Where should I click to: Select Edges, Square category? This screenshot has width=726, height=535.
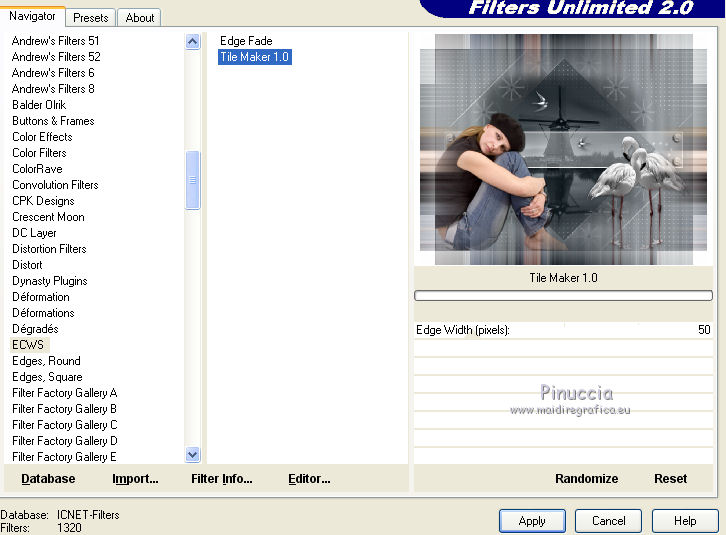(x=48, y=377)
